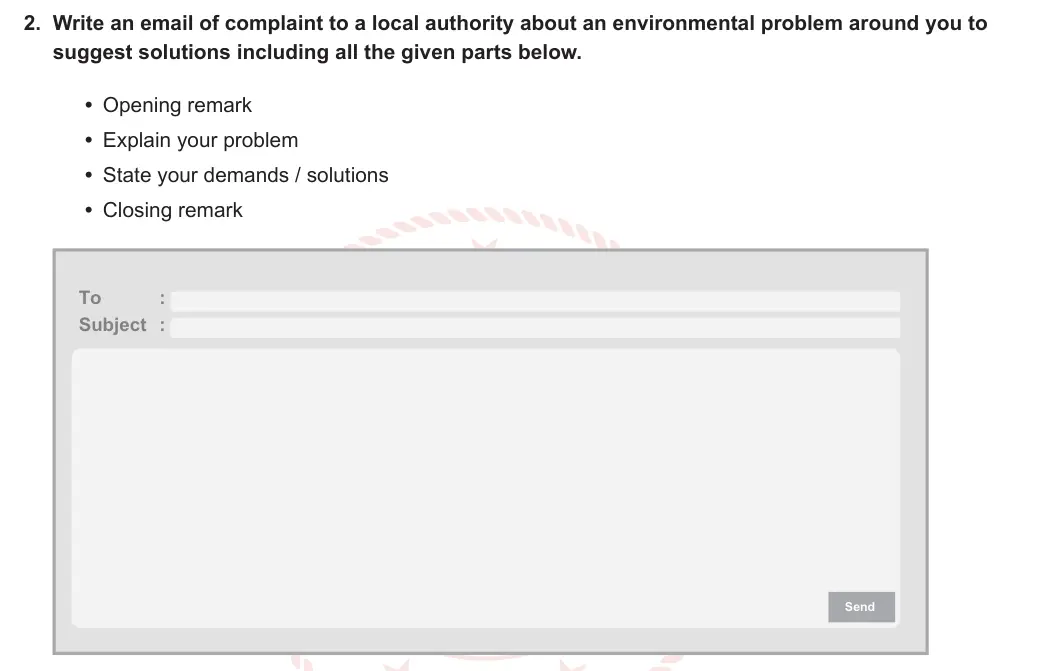1053x671 pixels.
Task: Click the instruction line starting "Write an email"
Action: click(520, 24)
